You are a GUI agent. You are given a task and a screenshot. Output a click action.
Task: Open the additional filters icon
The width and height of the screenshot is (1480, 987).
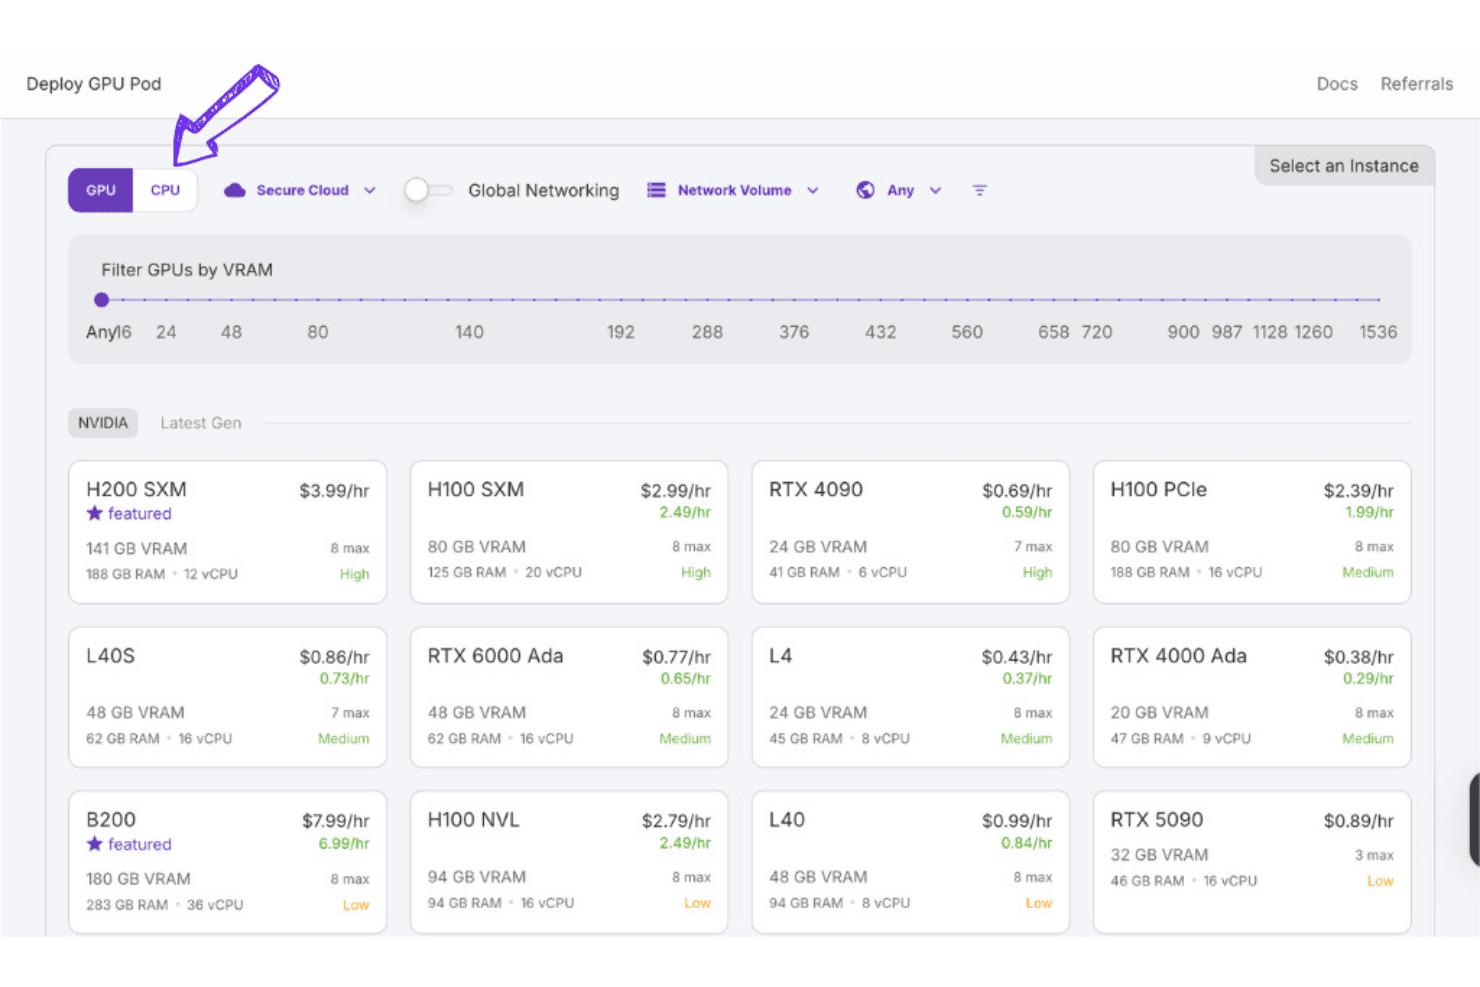click(x=980, y=190)
